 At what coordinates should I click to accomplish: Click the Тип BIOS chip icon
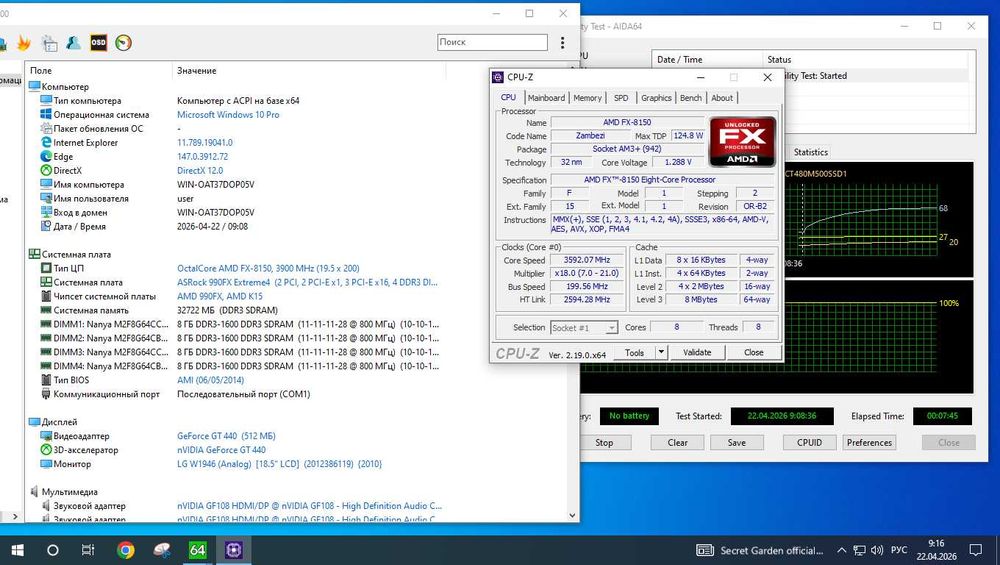[46, 379]
